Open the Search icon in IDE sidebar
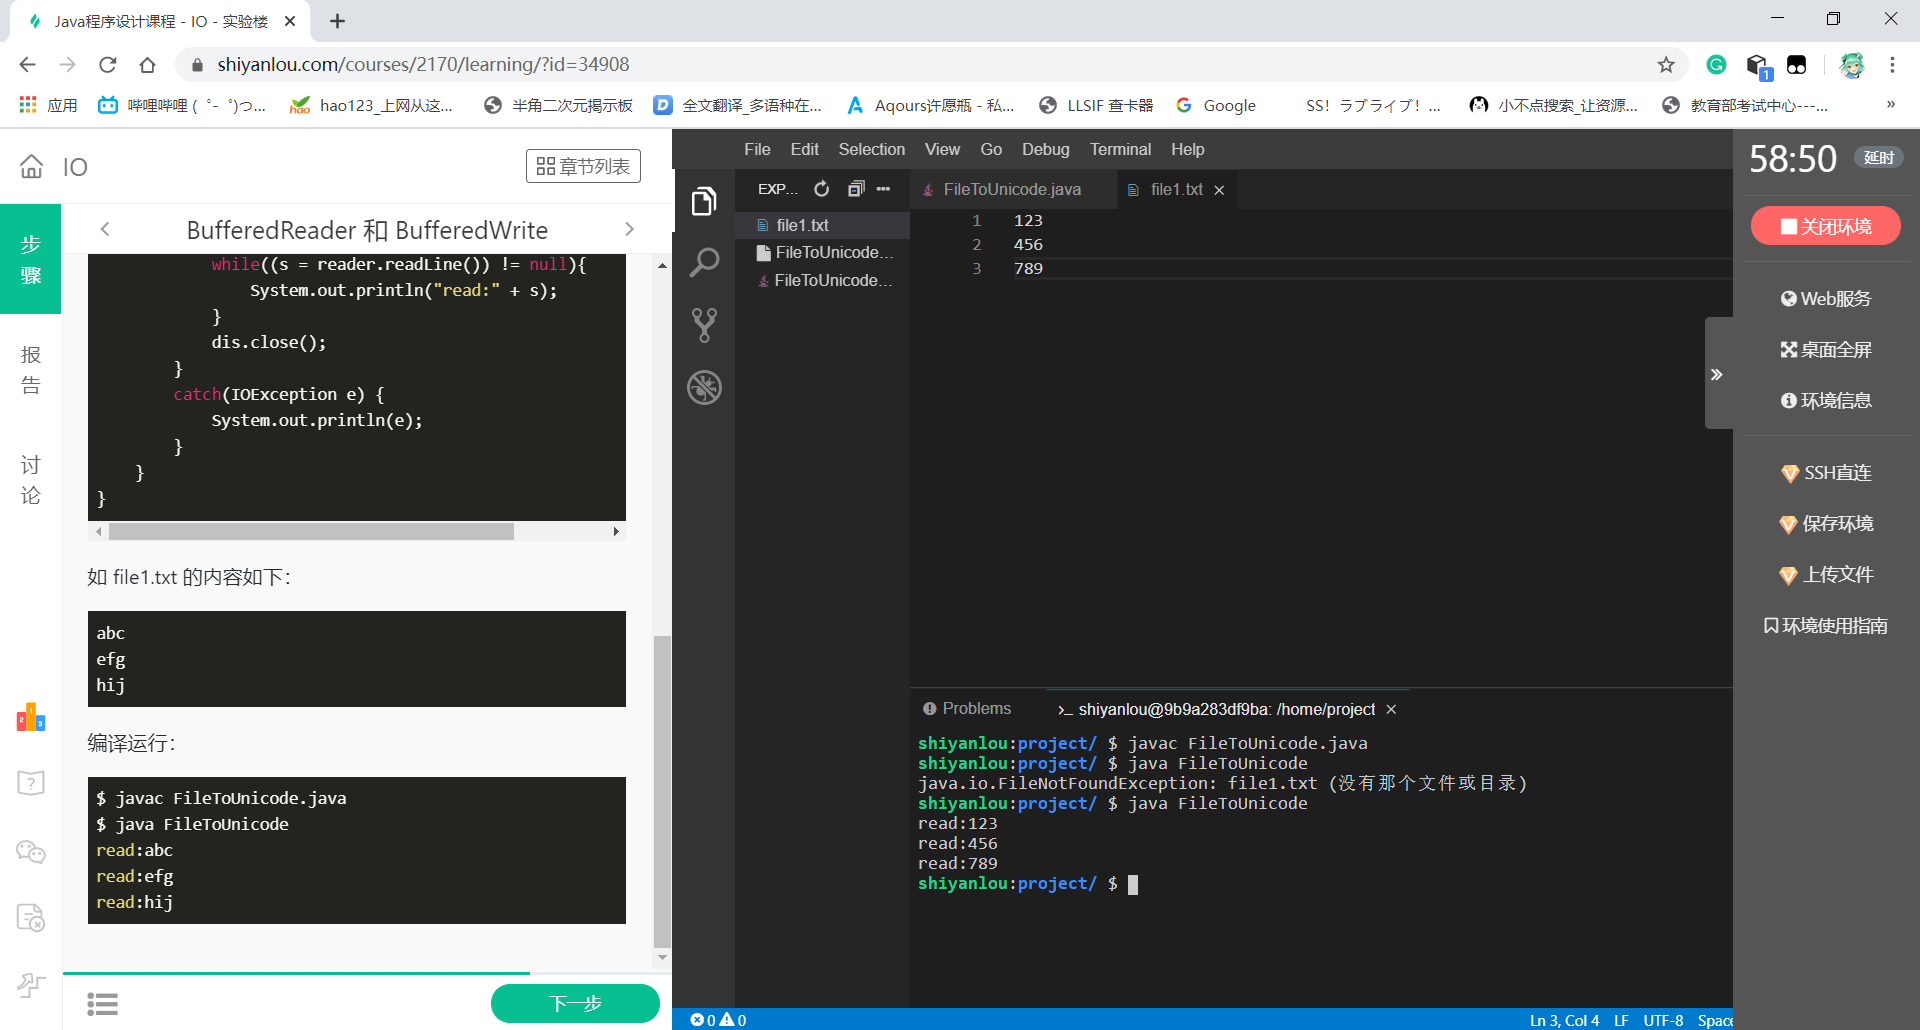Viewport: 1920px width, 1030px height. pos(704,263)
